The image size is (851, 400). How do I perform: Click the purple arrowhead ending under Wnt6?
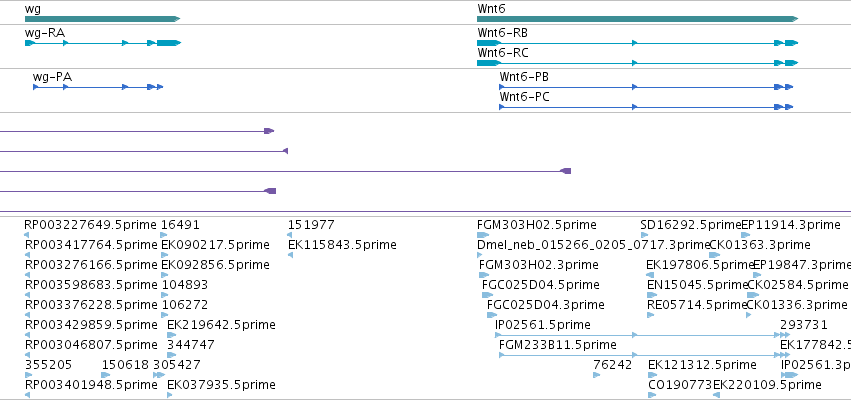click(566, 171)
